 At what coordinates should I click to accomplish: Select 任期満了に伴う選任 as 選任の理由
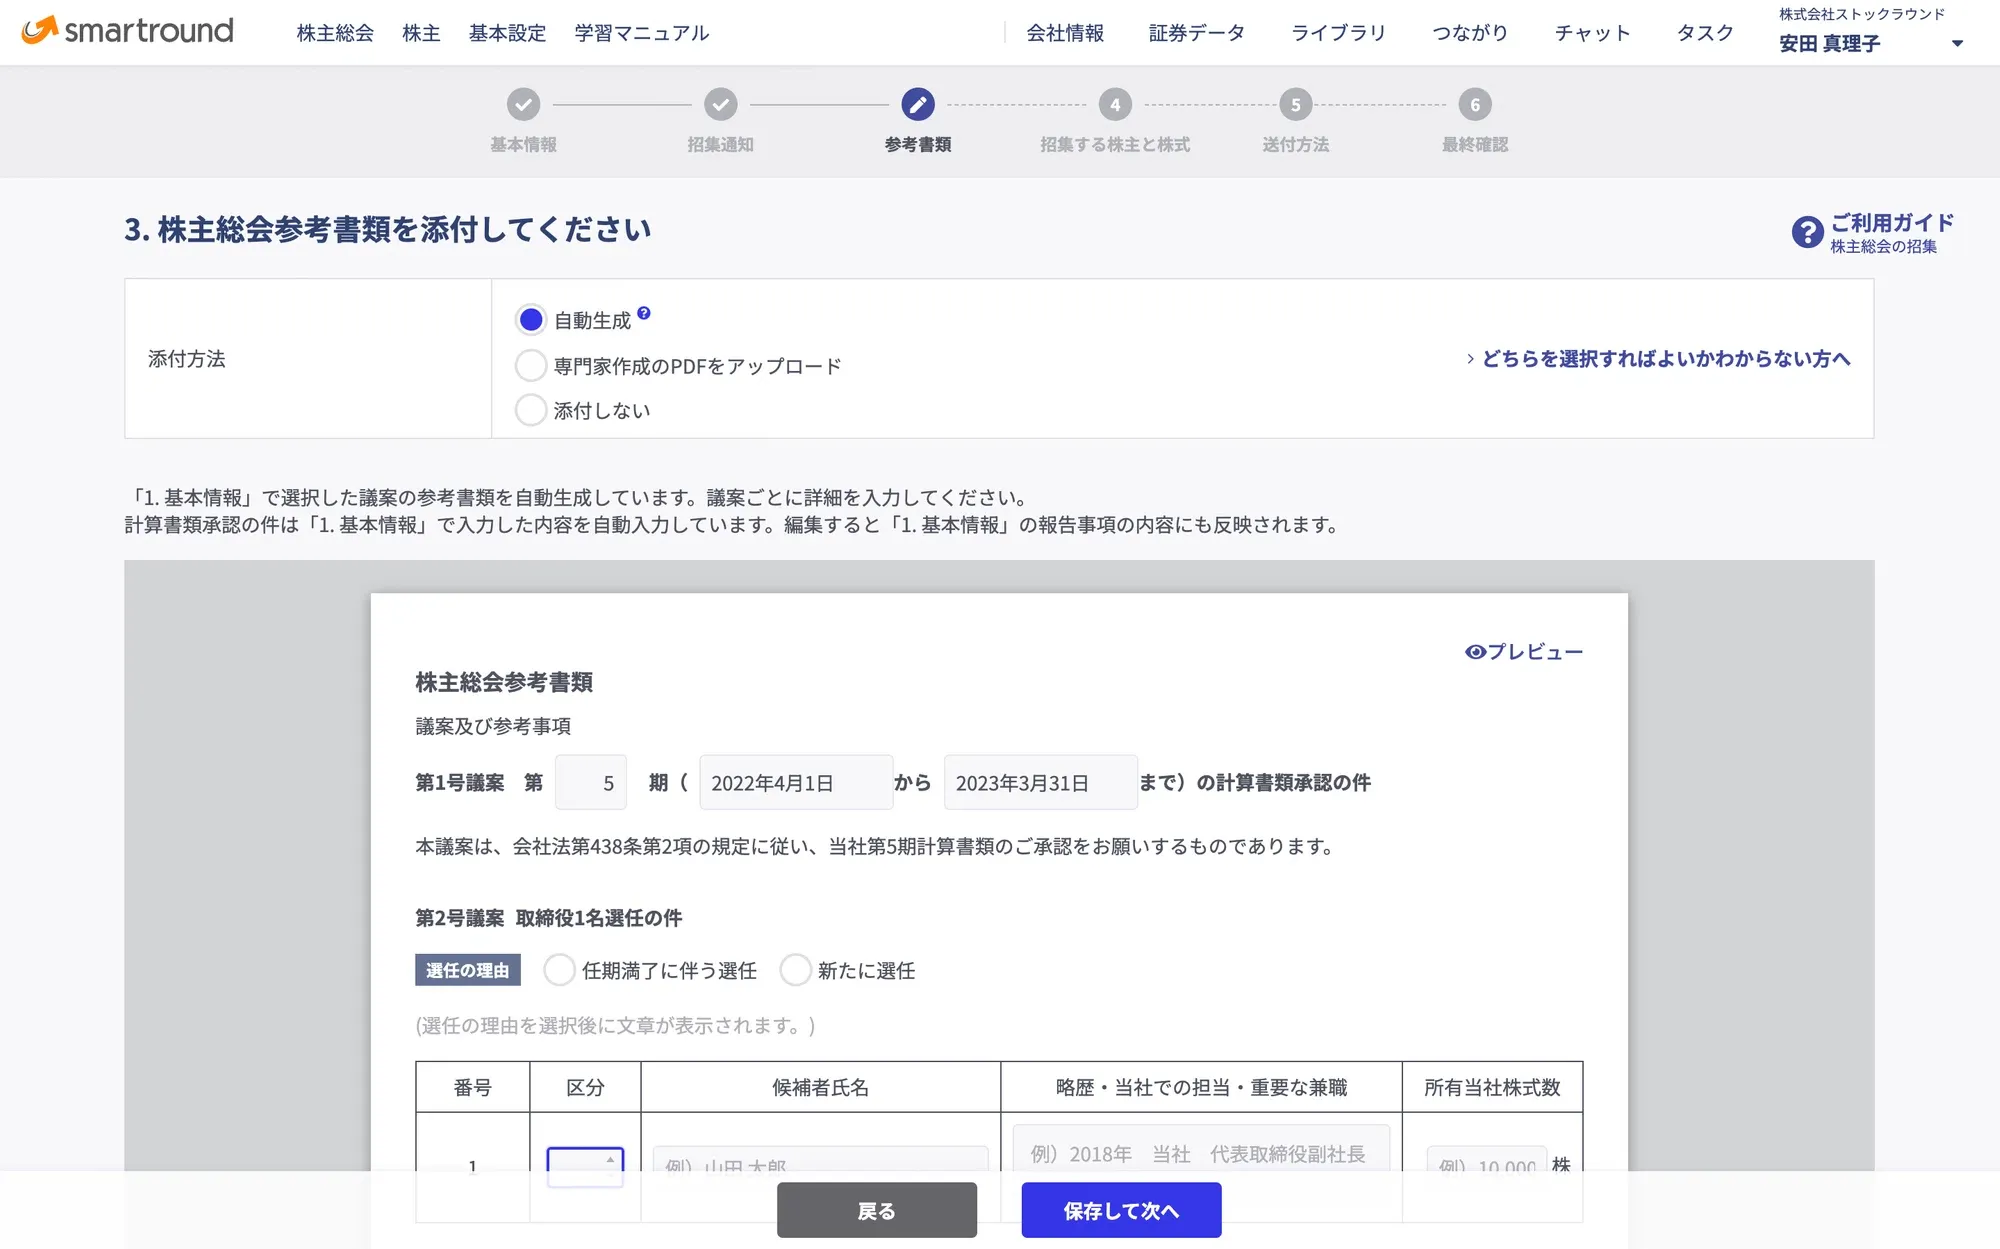(559, 970)
